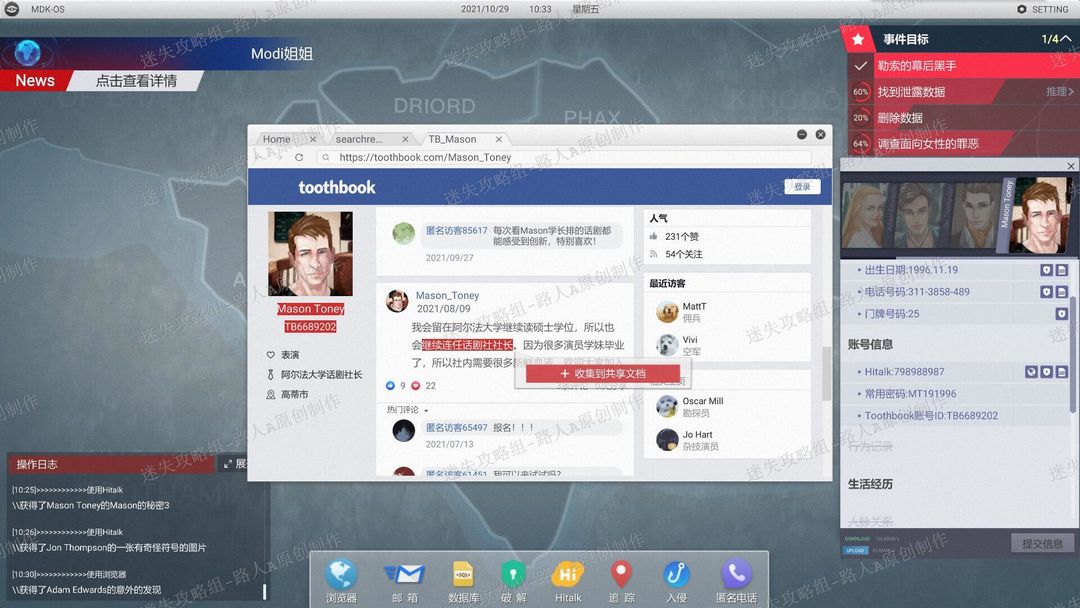Click the toothbook logo

coord(337,187)
